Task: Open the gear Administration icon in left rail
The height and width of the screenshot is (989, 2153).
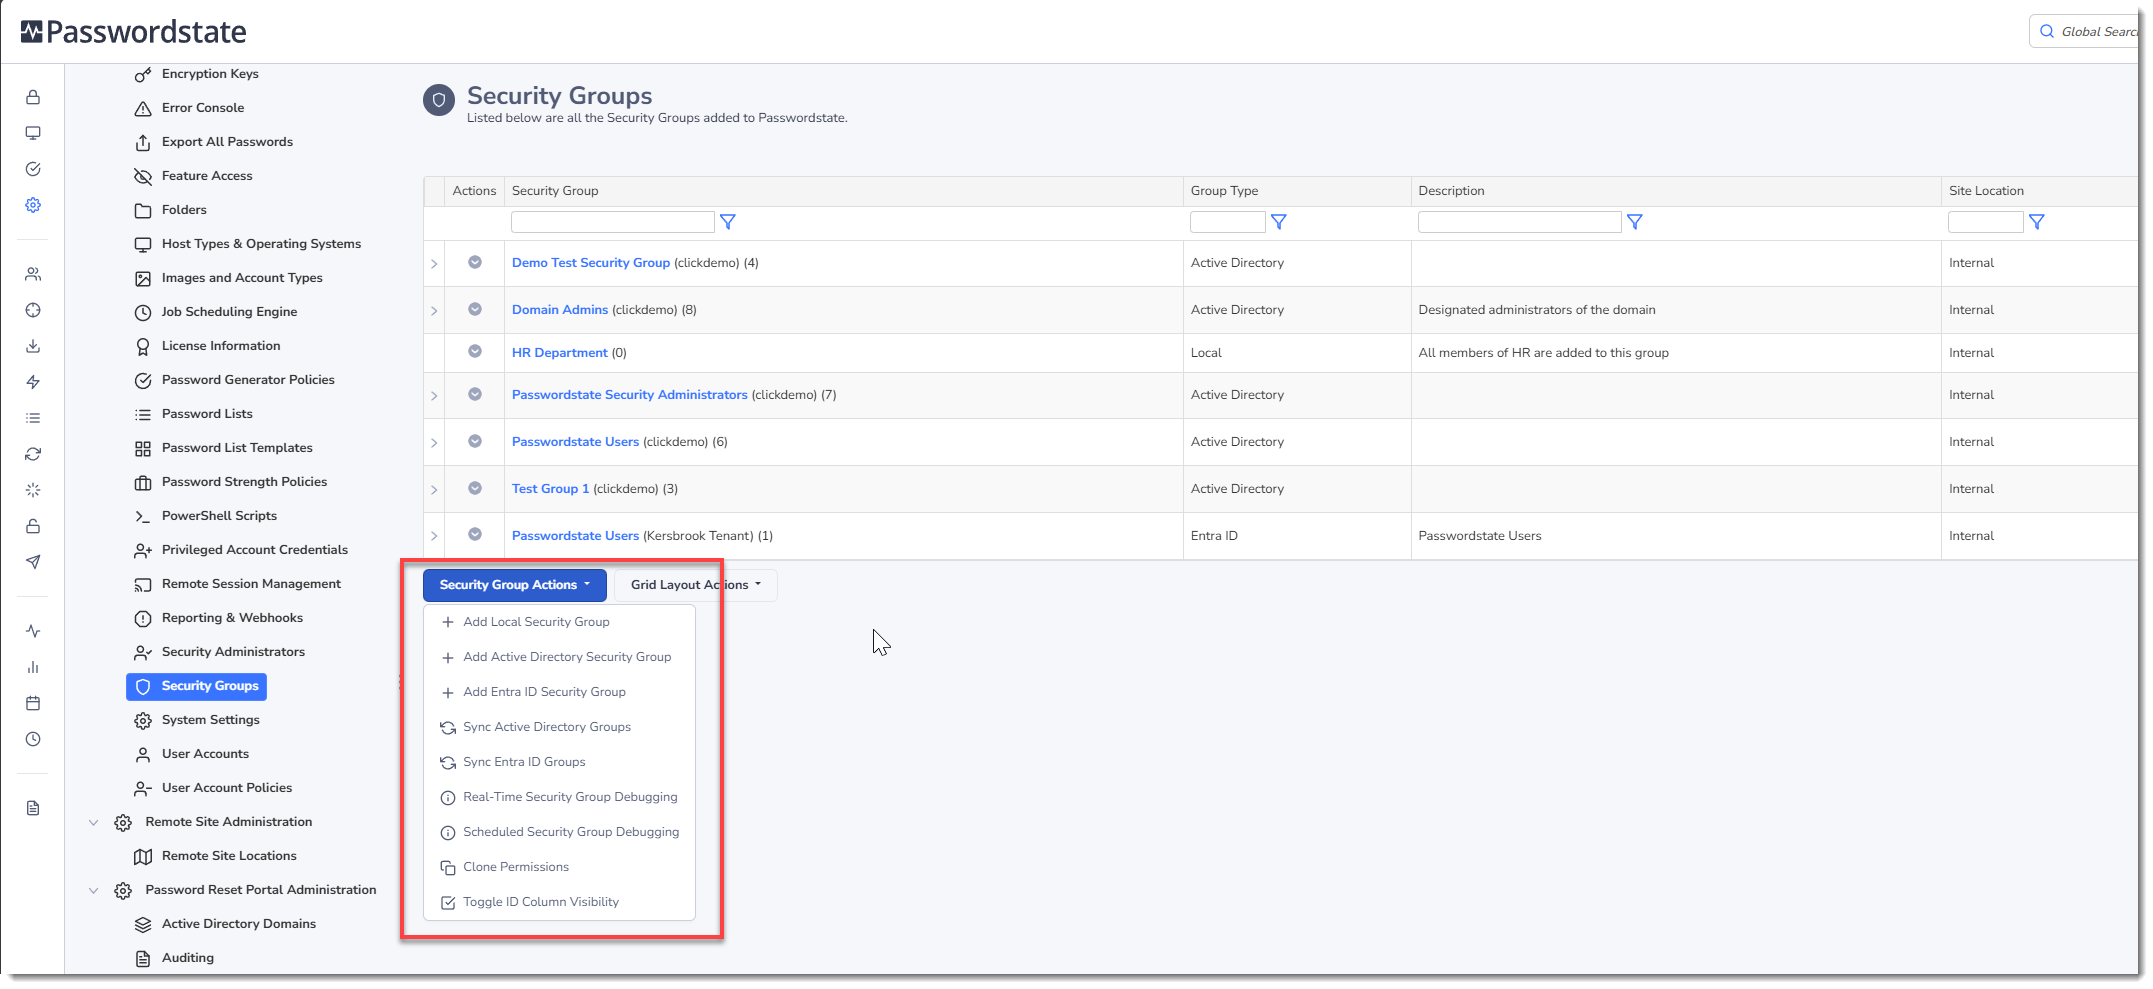Action: coord(33,205)
